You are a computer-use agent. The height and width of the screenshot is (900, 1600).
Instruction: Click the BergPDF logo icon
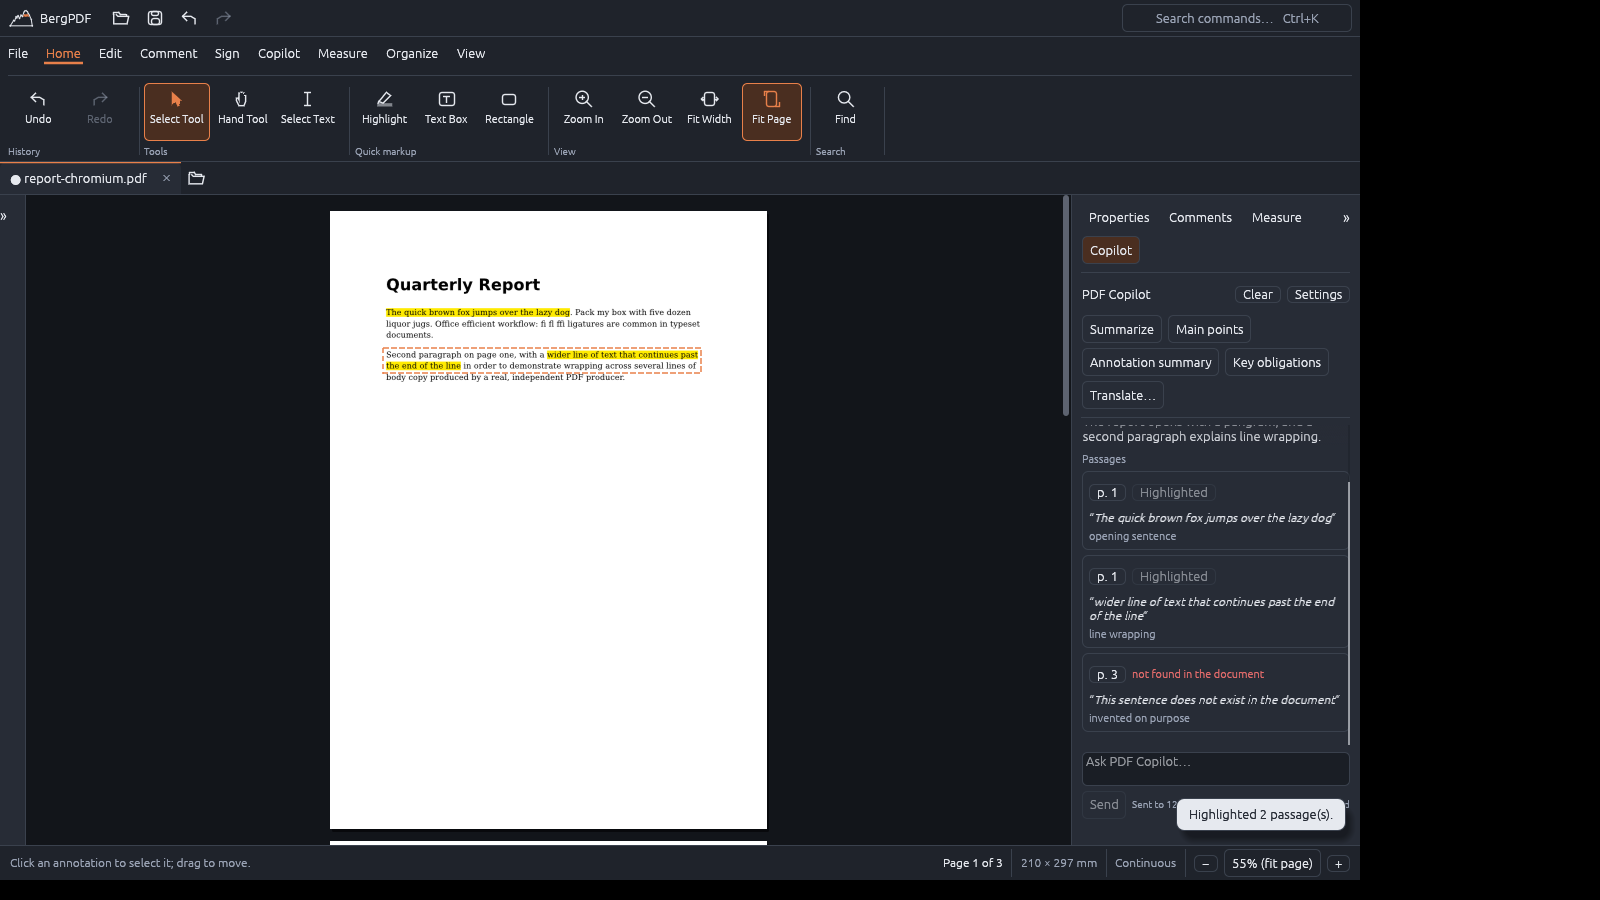[21, 18]
